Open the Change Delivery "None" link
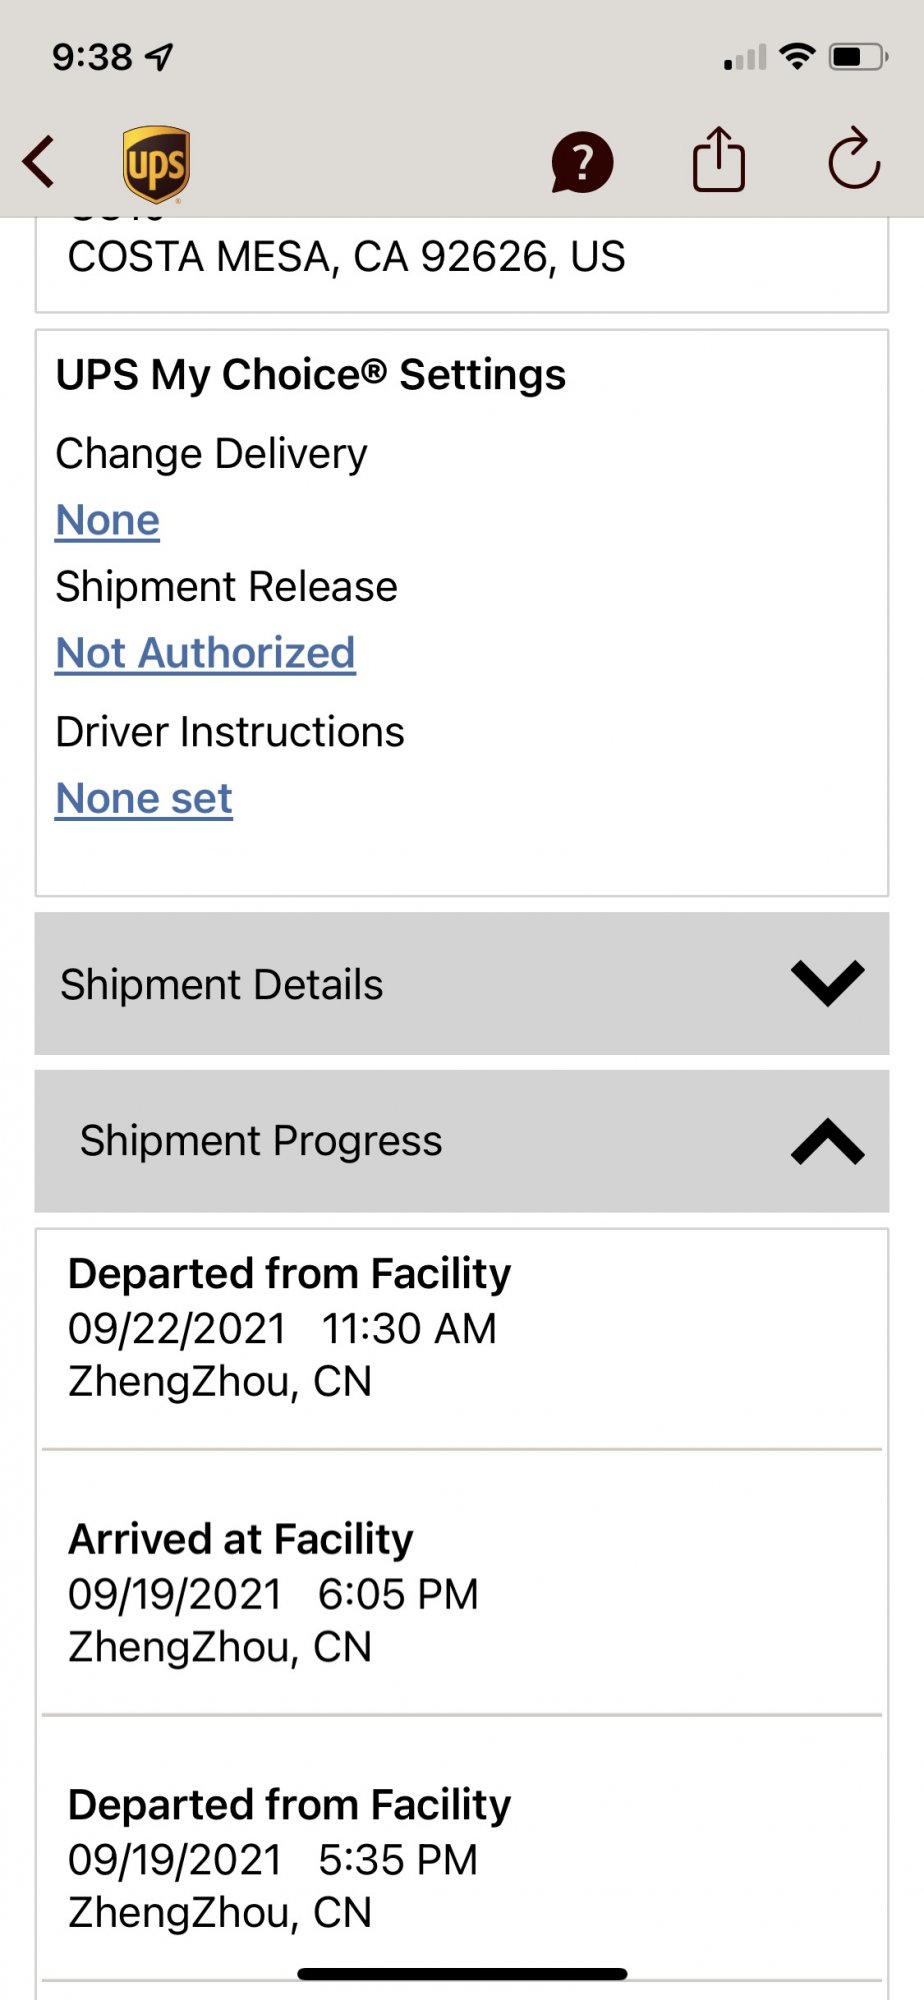The image size is (924, 2000). pyautogui.click(x=108, y=520)
